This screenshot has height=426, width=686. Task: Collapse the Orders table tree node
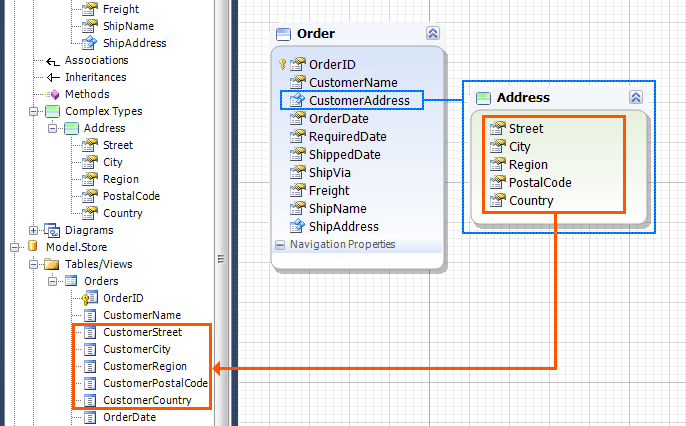pos(52,282)
